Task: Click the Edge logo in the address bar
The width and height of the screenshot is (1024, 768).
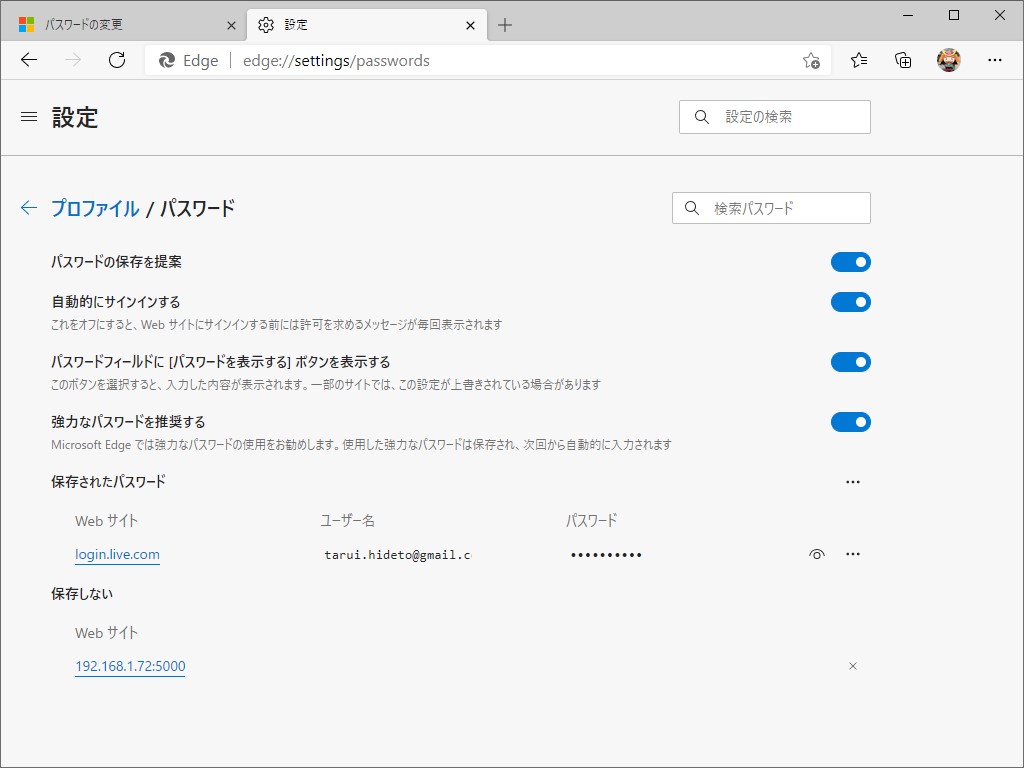Action: pos(165,60)
